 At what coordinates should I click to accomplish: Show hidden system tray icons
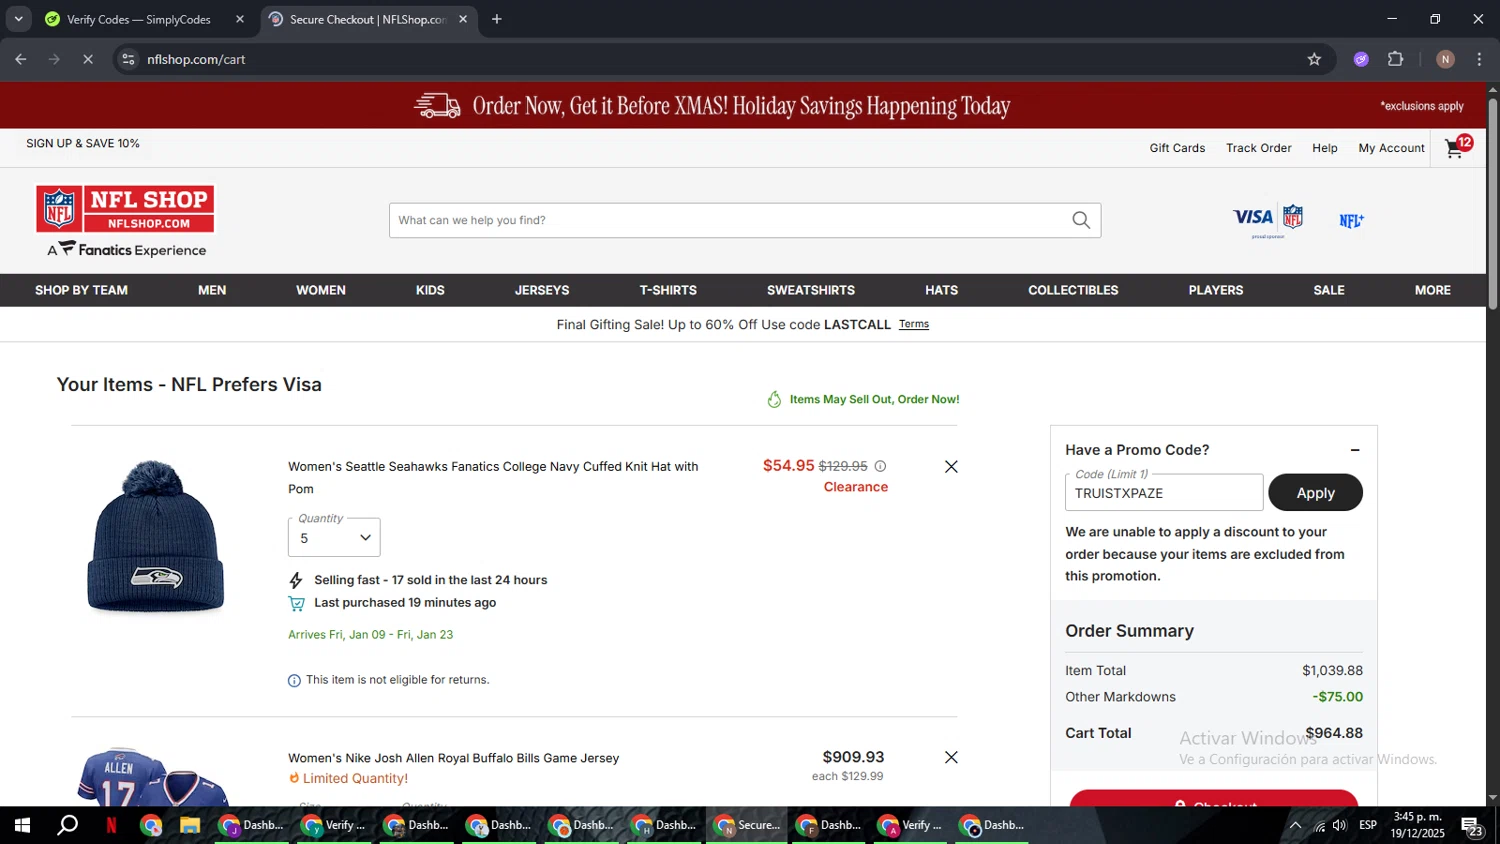(1295, 825)
